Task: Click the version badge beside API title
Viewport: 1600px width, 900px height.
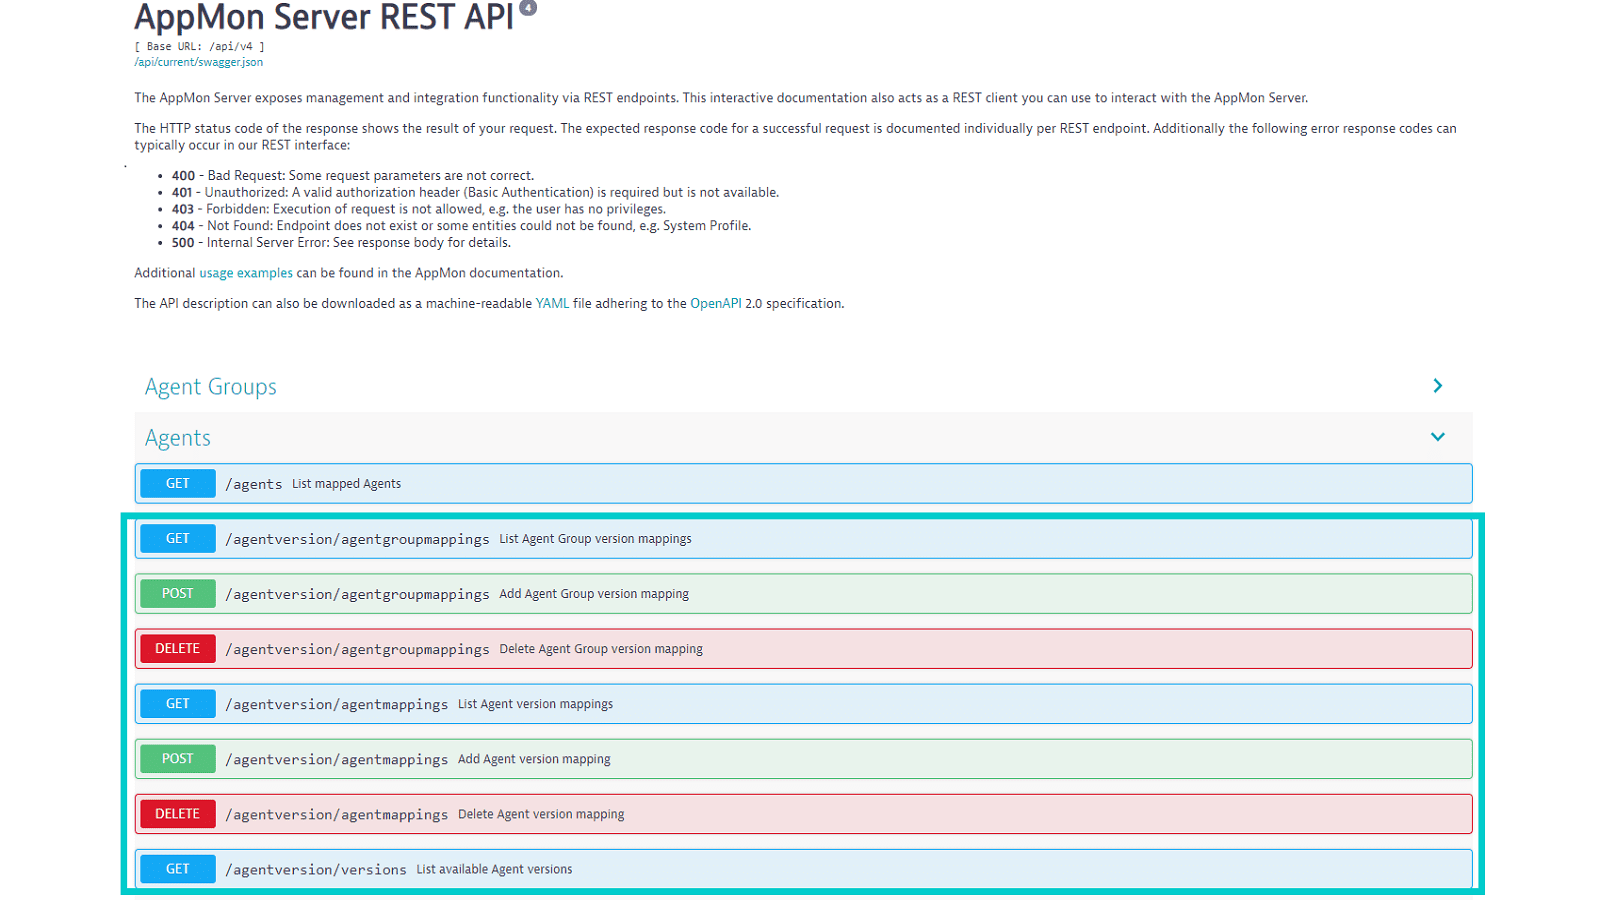Action: [528, 8]
